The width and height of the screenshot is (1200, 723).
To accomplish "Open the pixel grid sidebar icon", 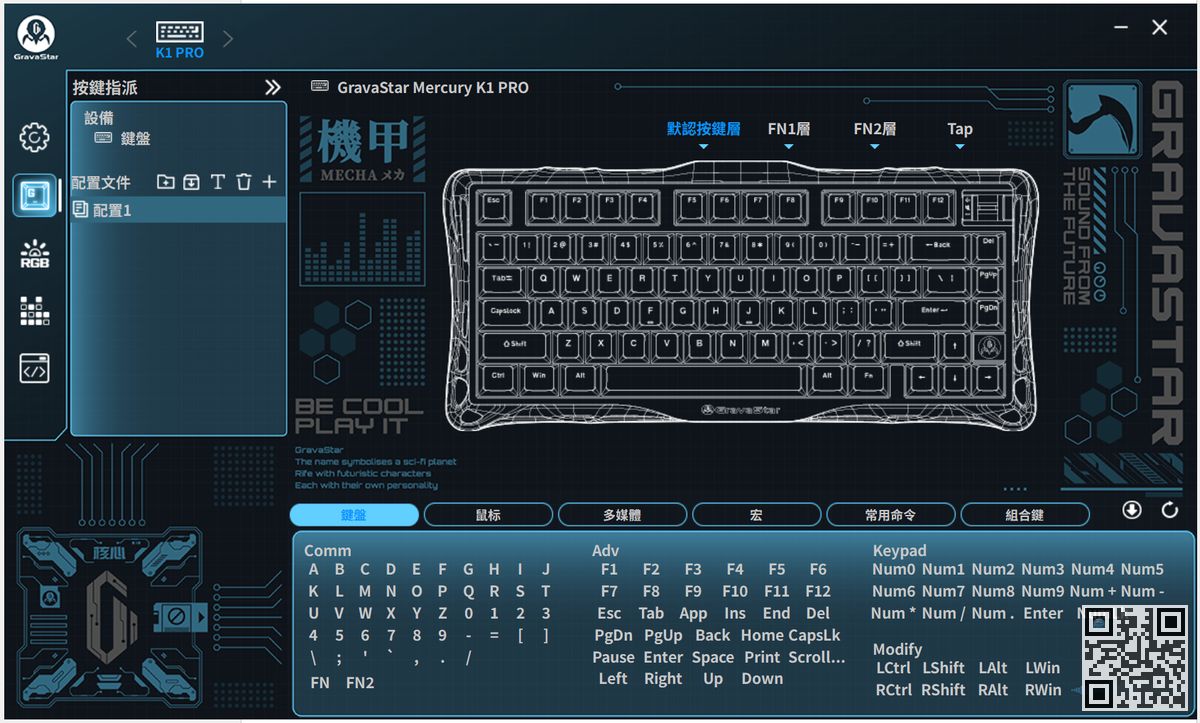I will pos(35,311).
